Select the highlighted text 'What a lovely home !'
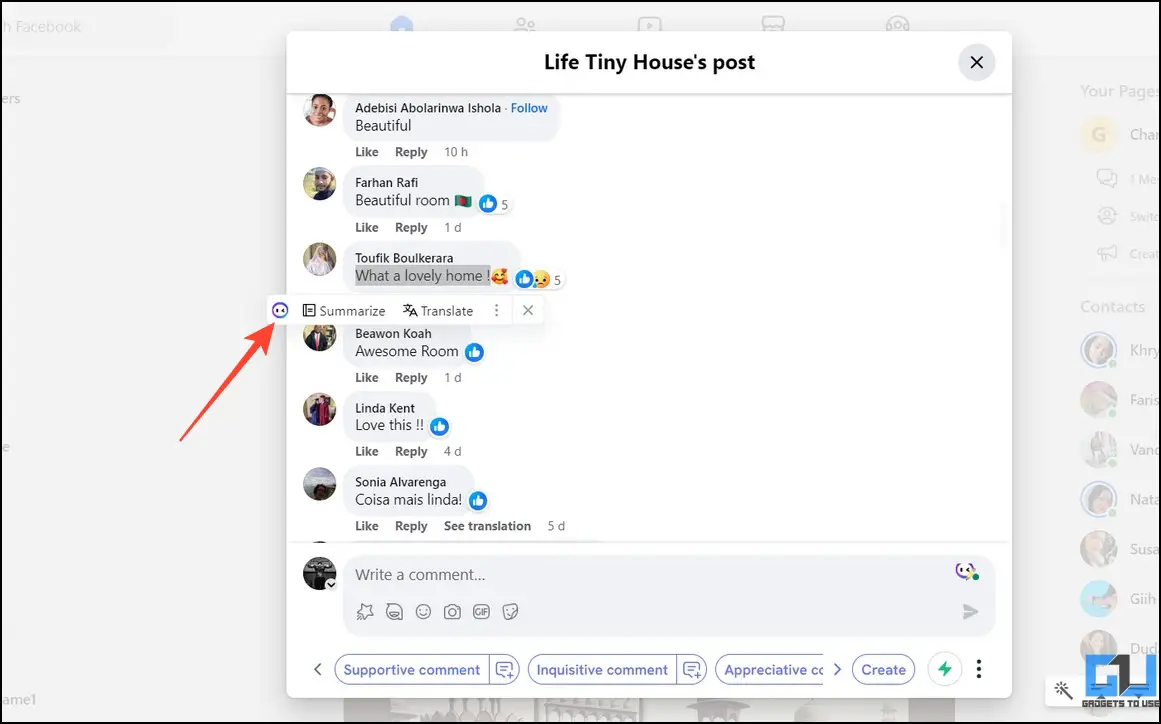This screenshot has height=724, width=1161. click(x=422, y=276)
